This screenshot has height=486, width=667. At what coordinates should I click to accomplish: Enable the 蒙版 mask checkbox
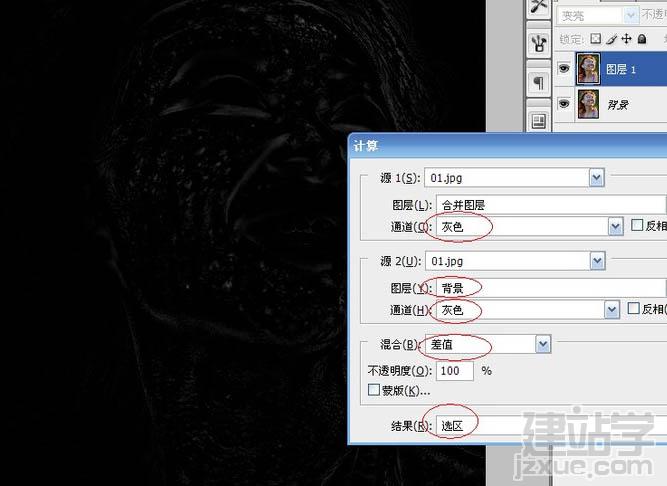373,389
